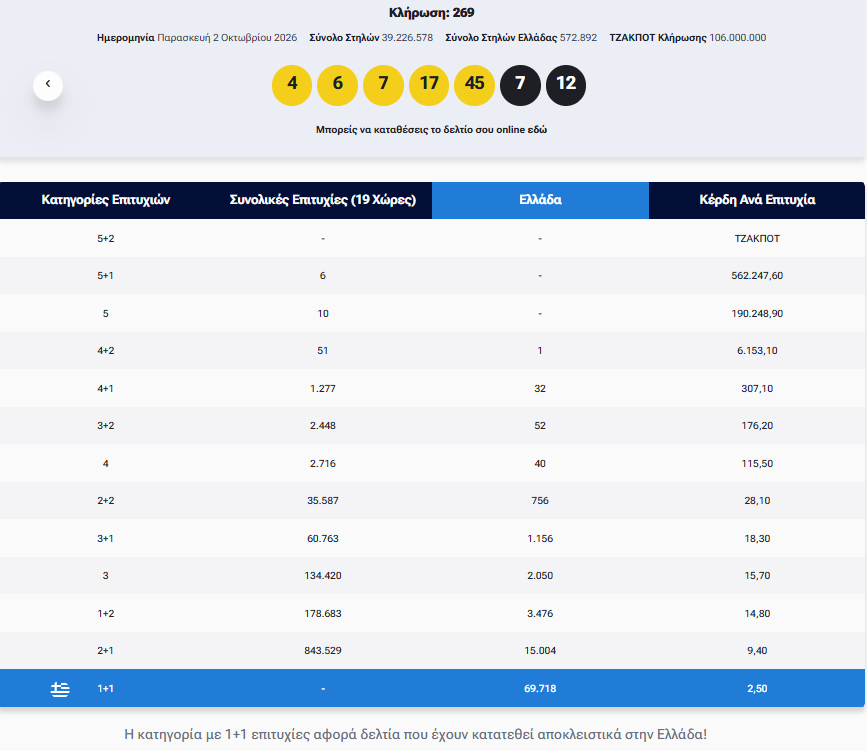Screen dimensions: 867x751
Task: Select the yellow ball number 6
Action: click(x=337, y=85)
